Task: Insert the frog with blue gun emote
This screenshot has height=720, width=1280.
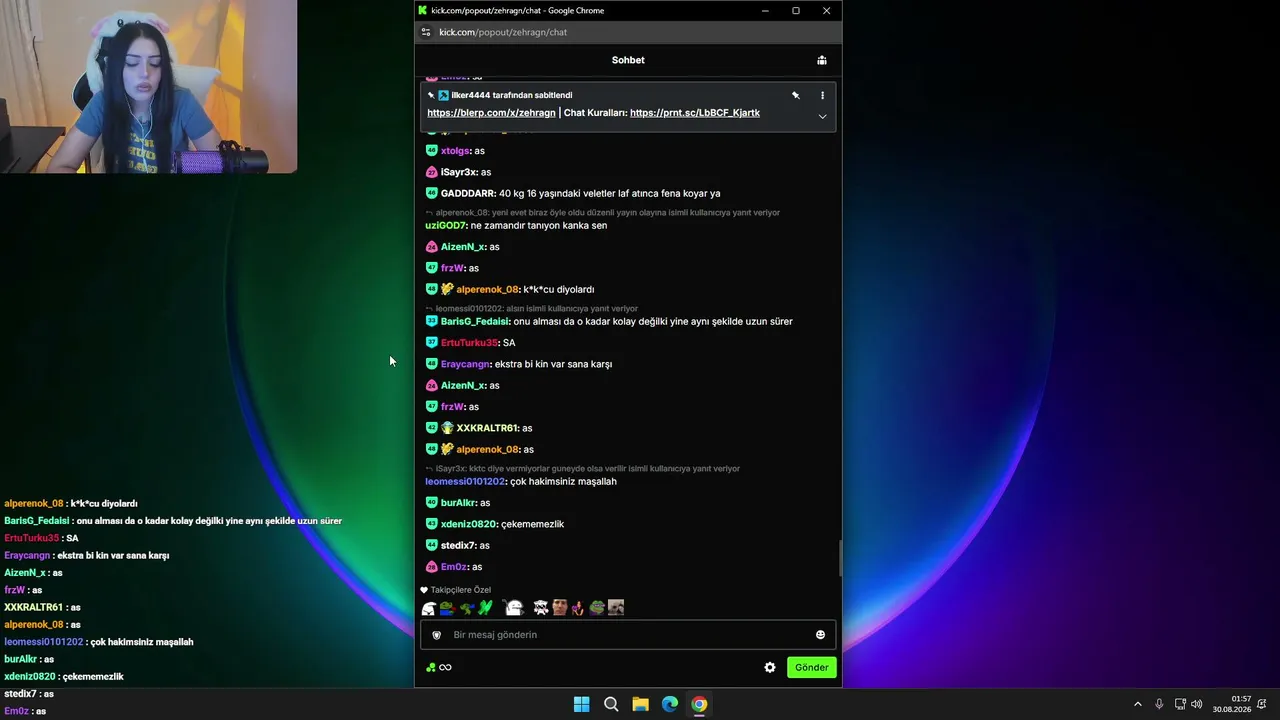Action: pos(466,608)
